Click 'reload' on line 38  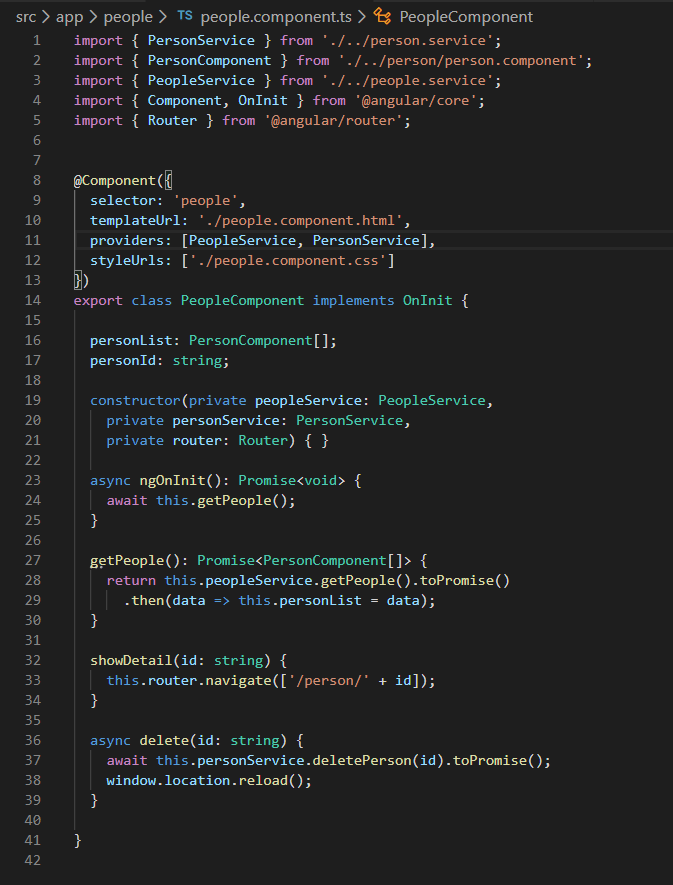[x=263, y=781]
